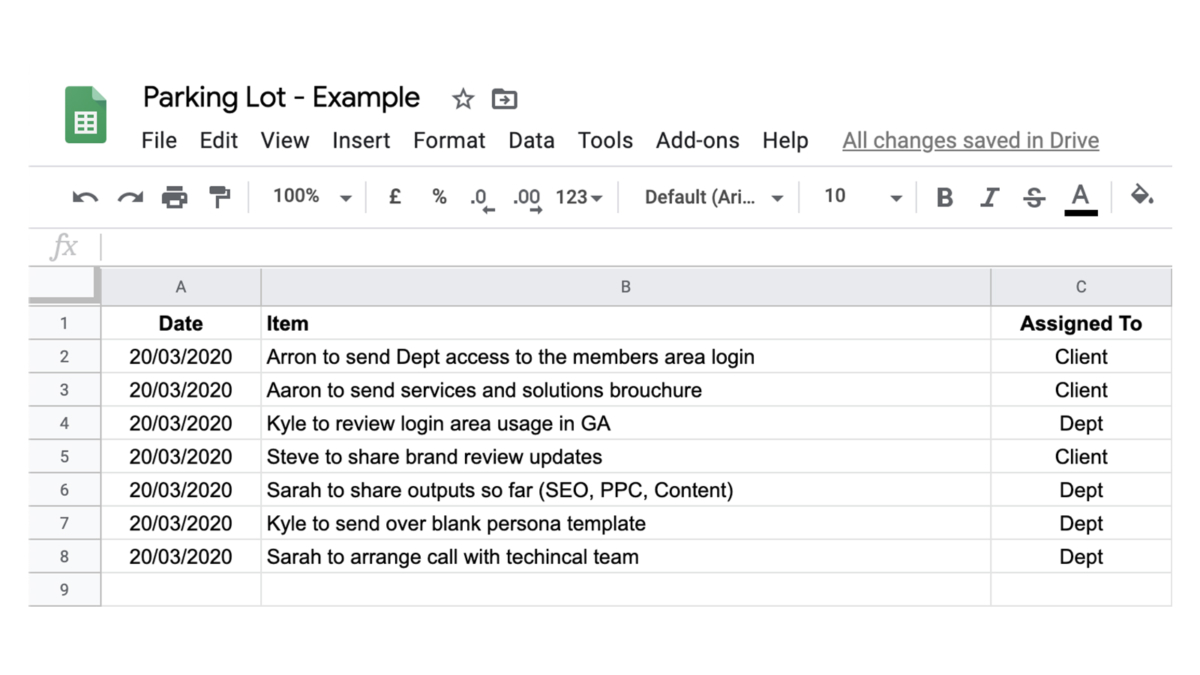Viewport: 1200px width, 675px height.
Task: Click All changes saved in Drive link
Action: [x=970, y=141]
